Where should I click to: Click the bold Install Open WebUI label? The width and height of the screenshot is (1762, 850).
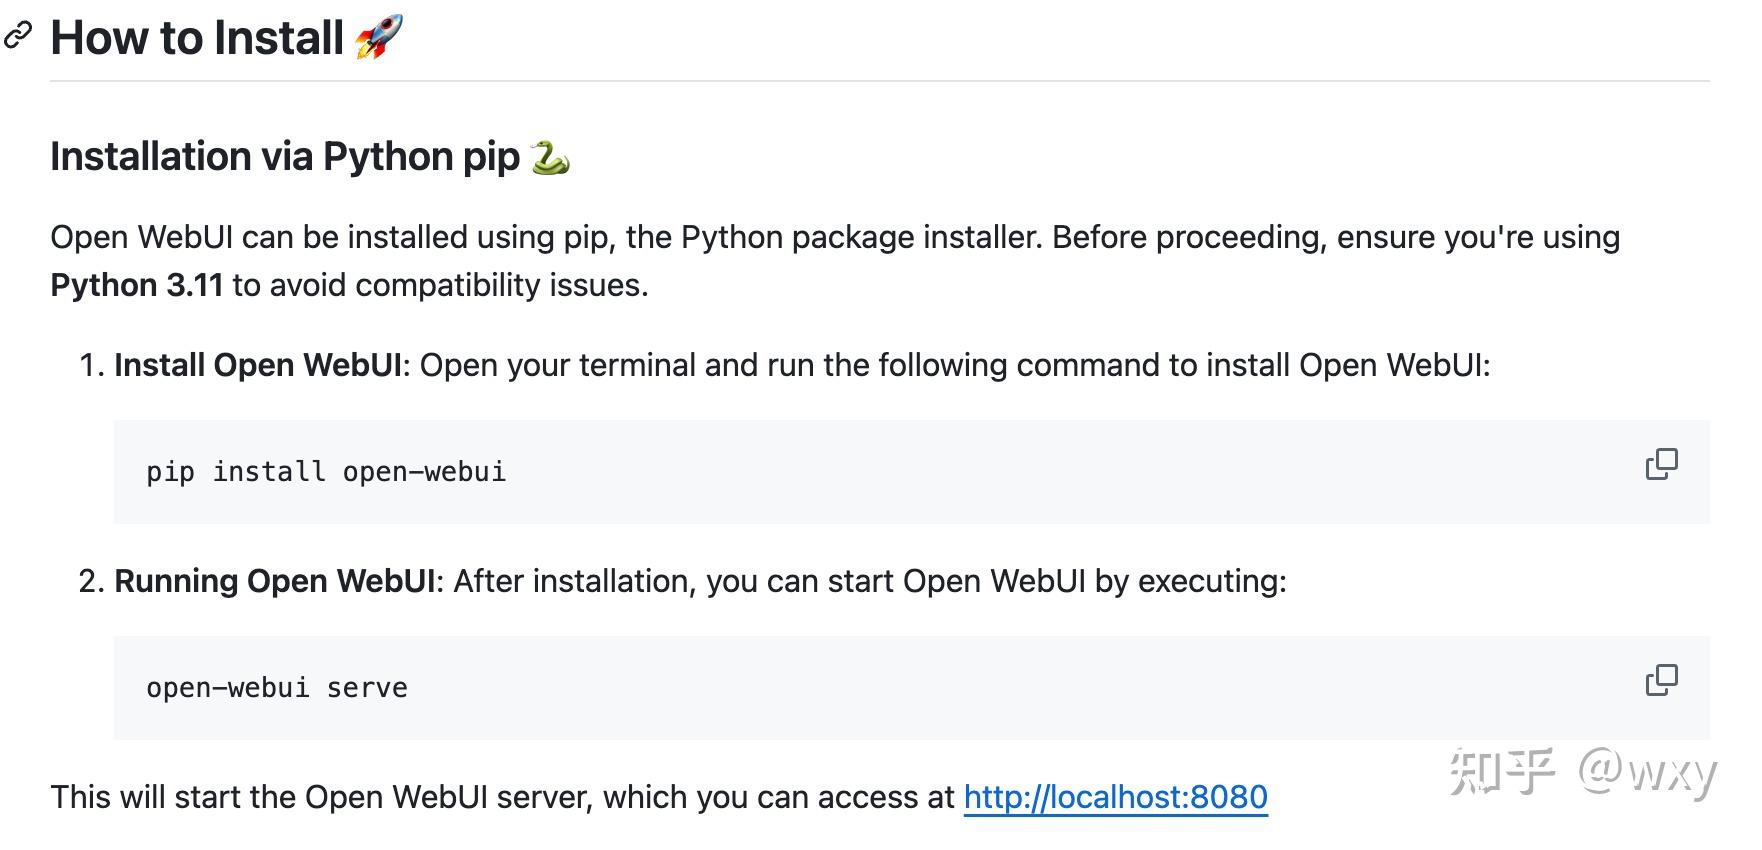(258, 366)
